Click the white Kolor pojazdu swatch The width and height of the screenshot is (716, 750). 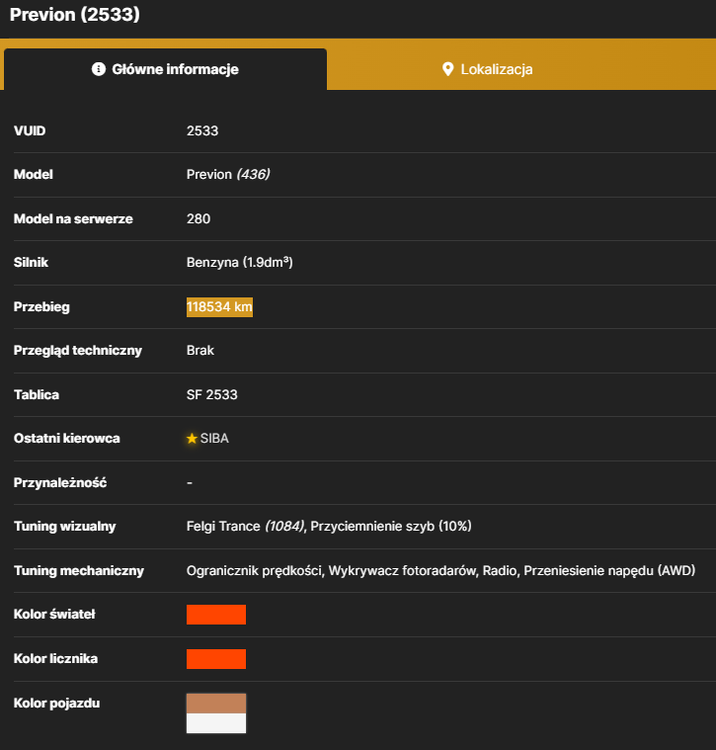(216, 723)
